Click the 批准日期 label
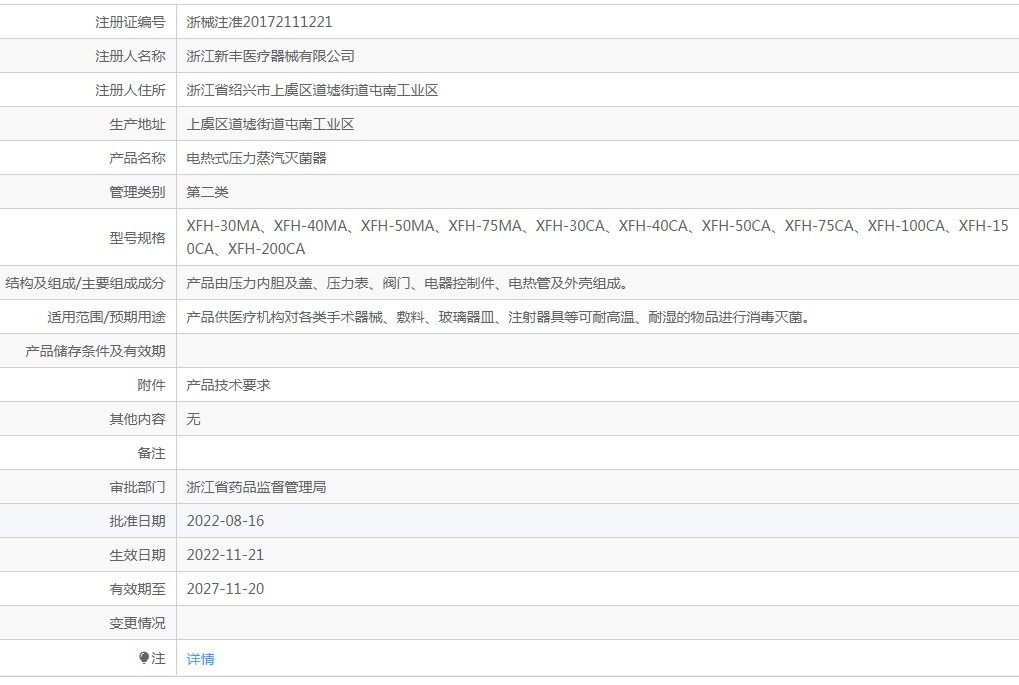 click(137, 521)
